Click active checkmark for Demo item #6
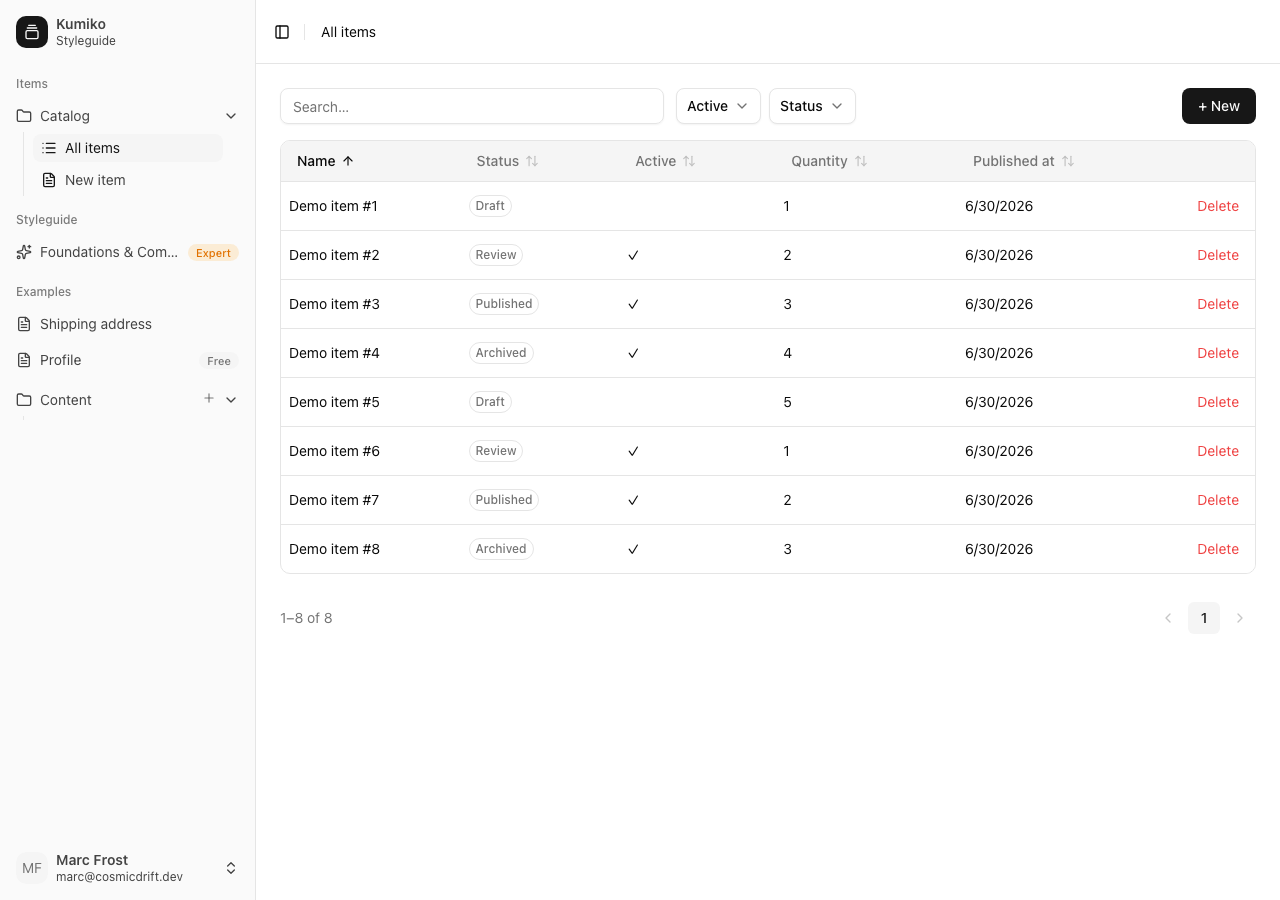 [633, 451]
